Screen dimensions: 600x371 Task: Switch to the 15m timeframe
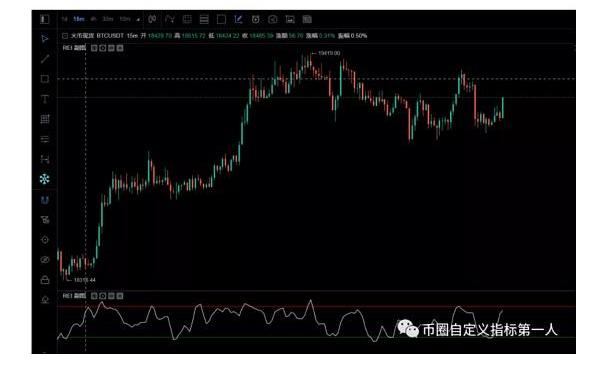tap(79, 19)
